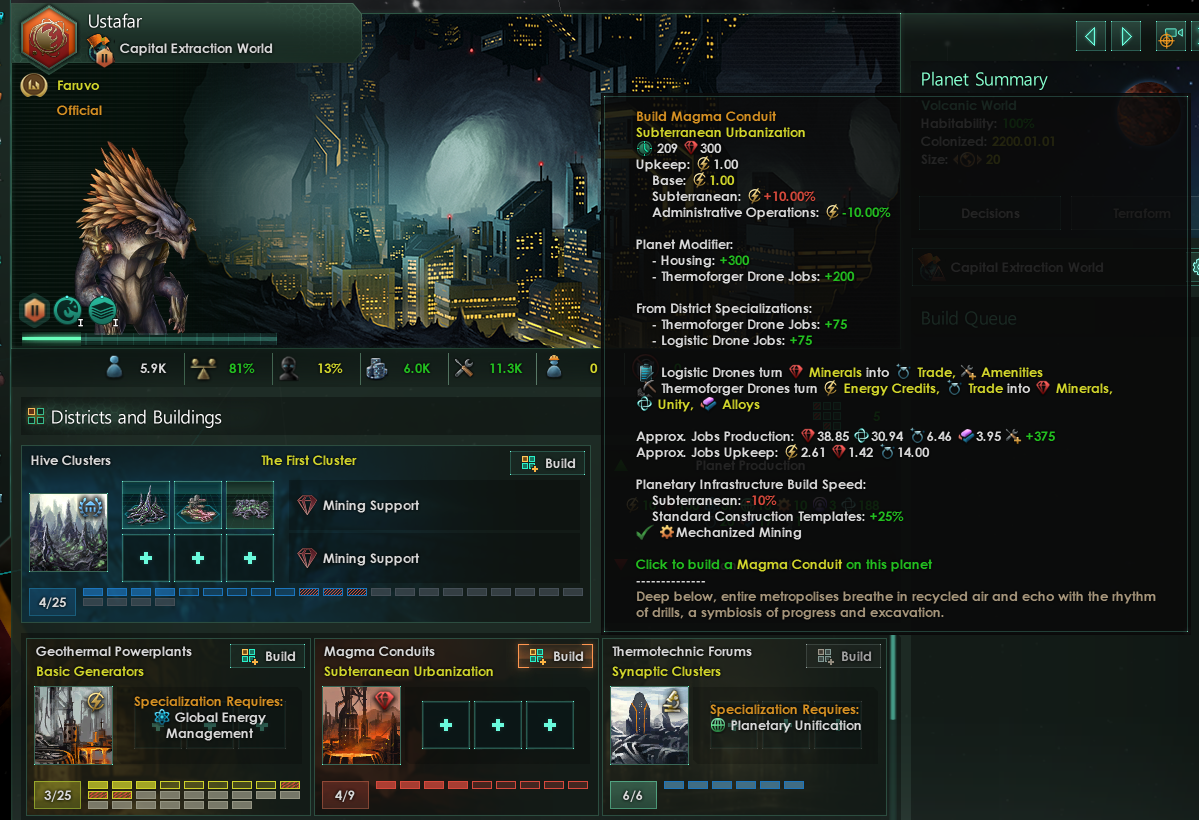The height and width of the screenshot is (820, 1199).
Task: Click the amenities tools icon showing 11.3K
Action: click(x=463, y=369)
